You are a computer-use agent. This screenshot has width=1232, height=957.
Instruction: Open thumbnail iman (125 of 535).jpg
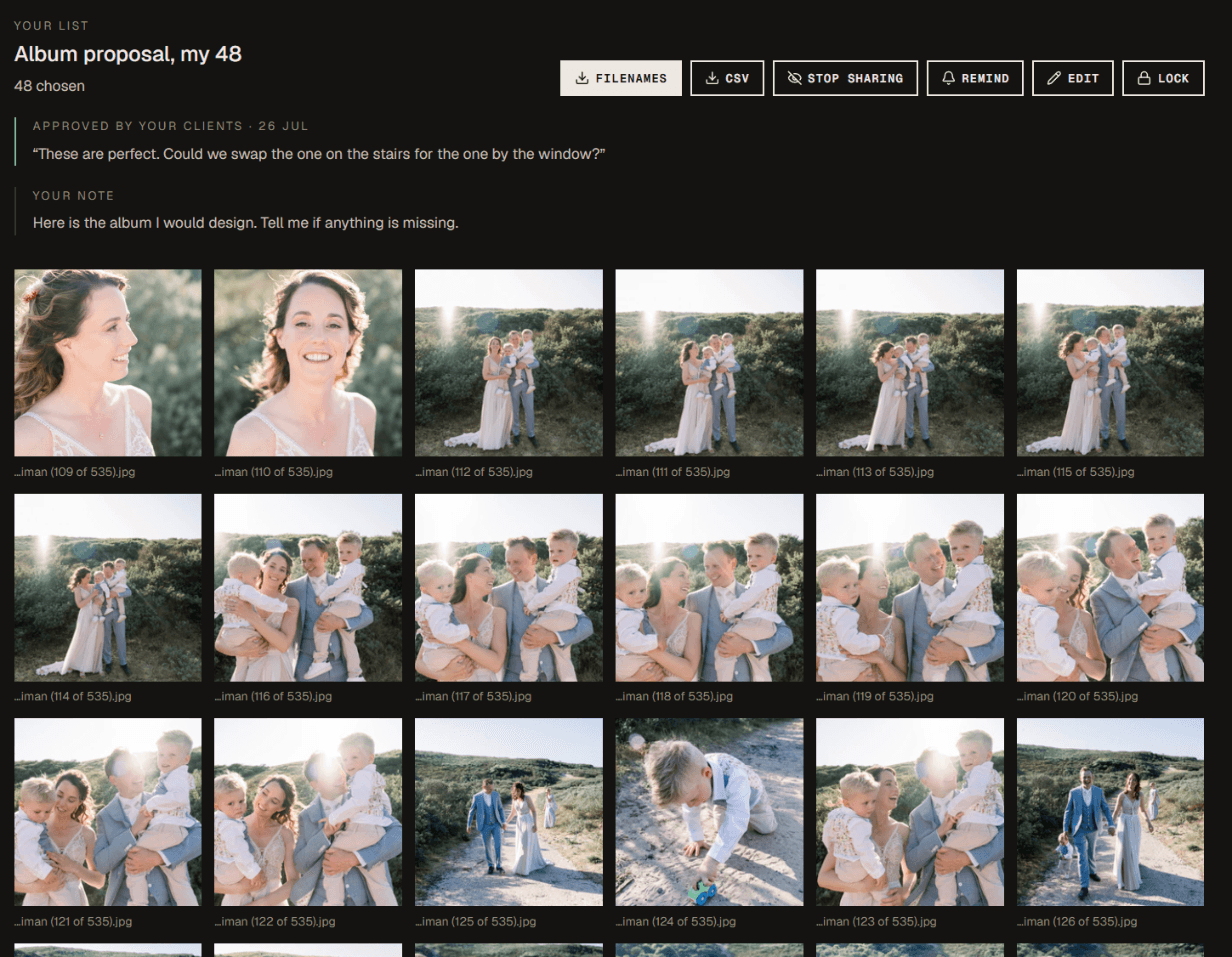click(509, 812)
